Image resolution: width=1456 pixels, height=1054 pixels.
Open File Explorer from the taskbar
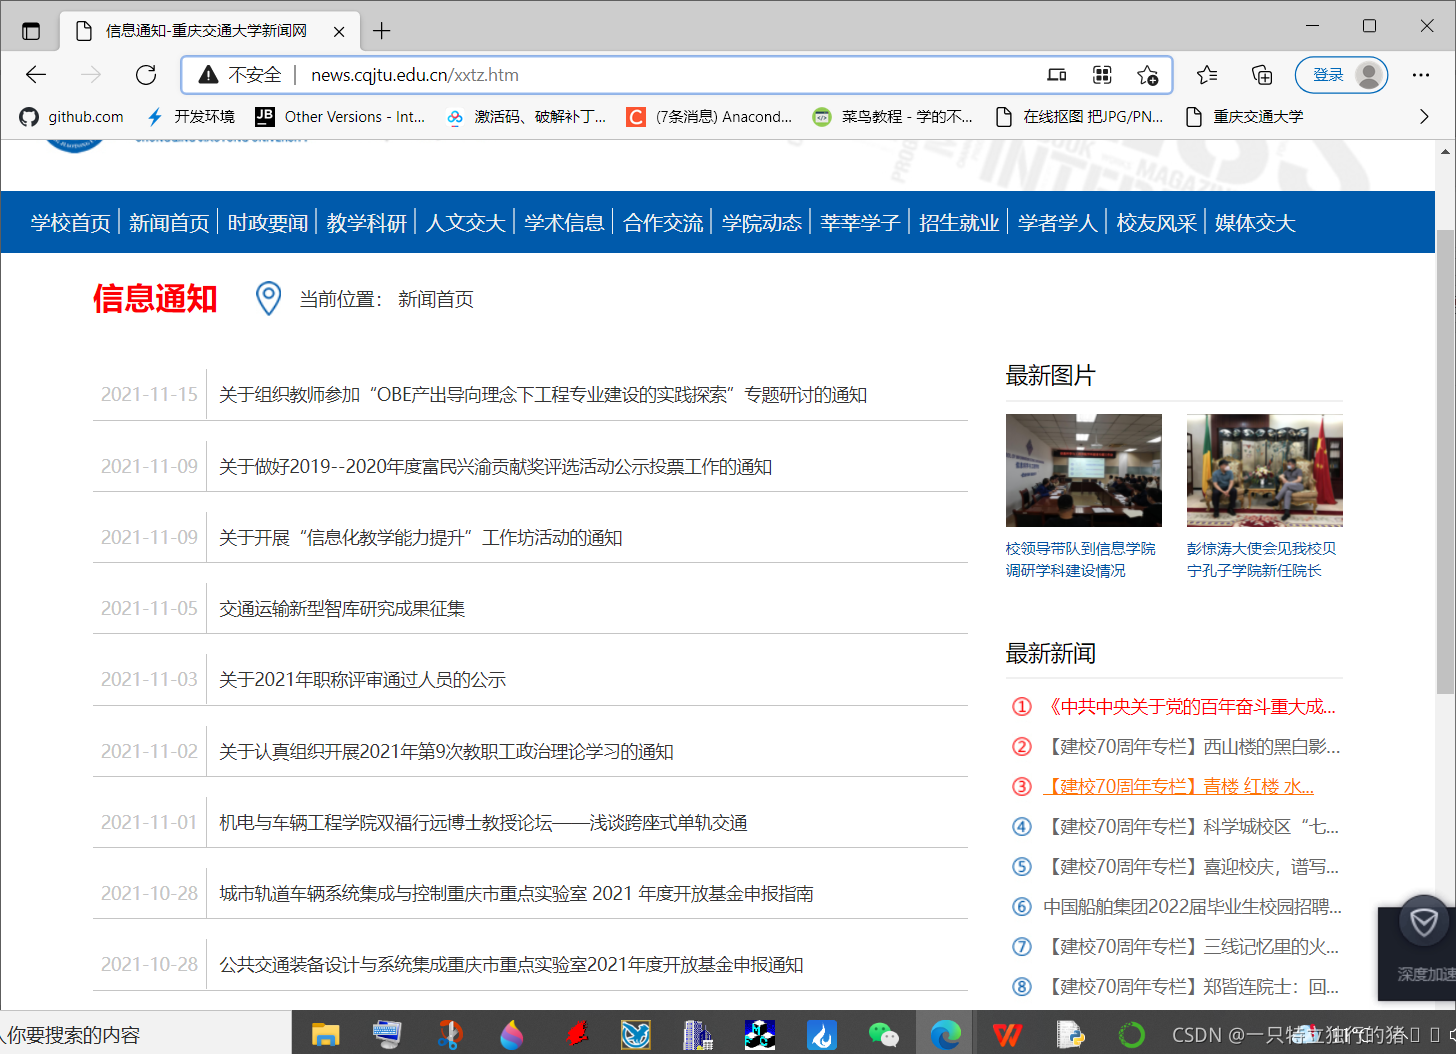point(326,1034)
